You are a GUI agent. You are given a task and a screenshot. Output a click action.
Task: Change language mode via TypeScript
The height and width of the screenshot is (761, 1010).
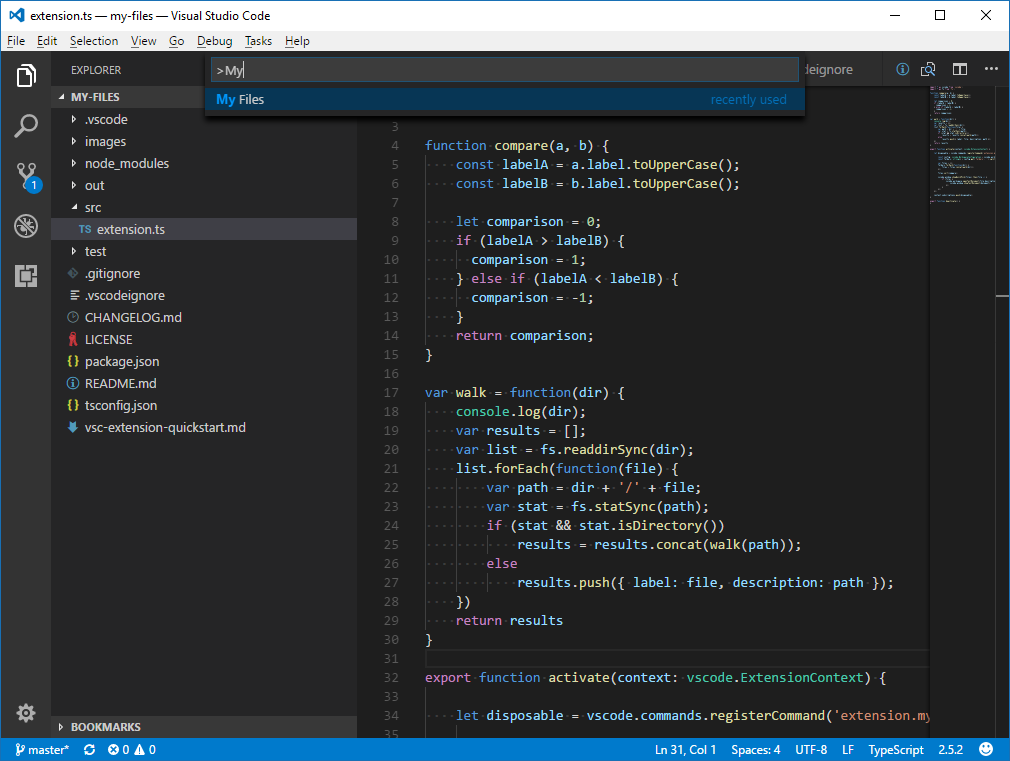[895, 749]
